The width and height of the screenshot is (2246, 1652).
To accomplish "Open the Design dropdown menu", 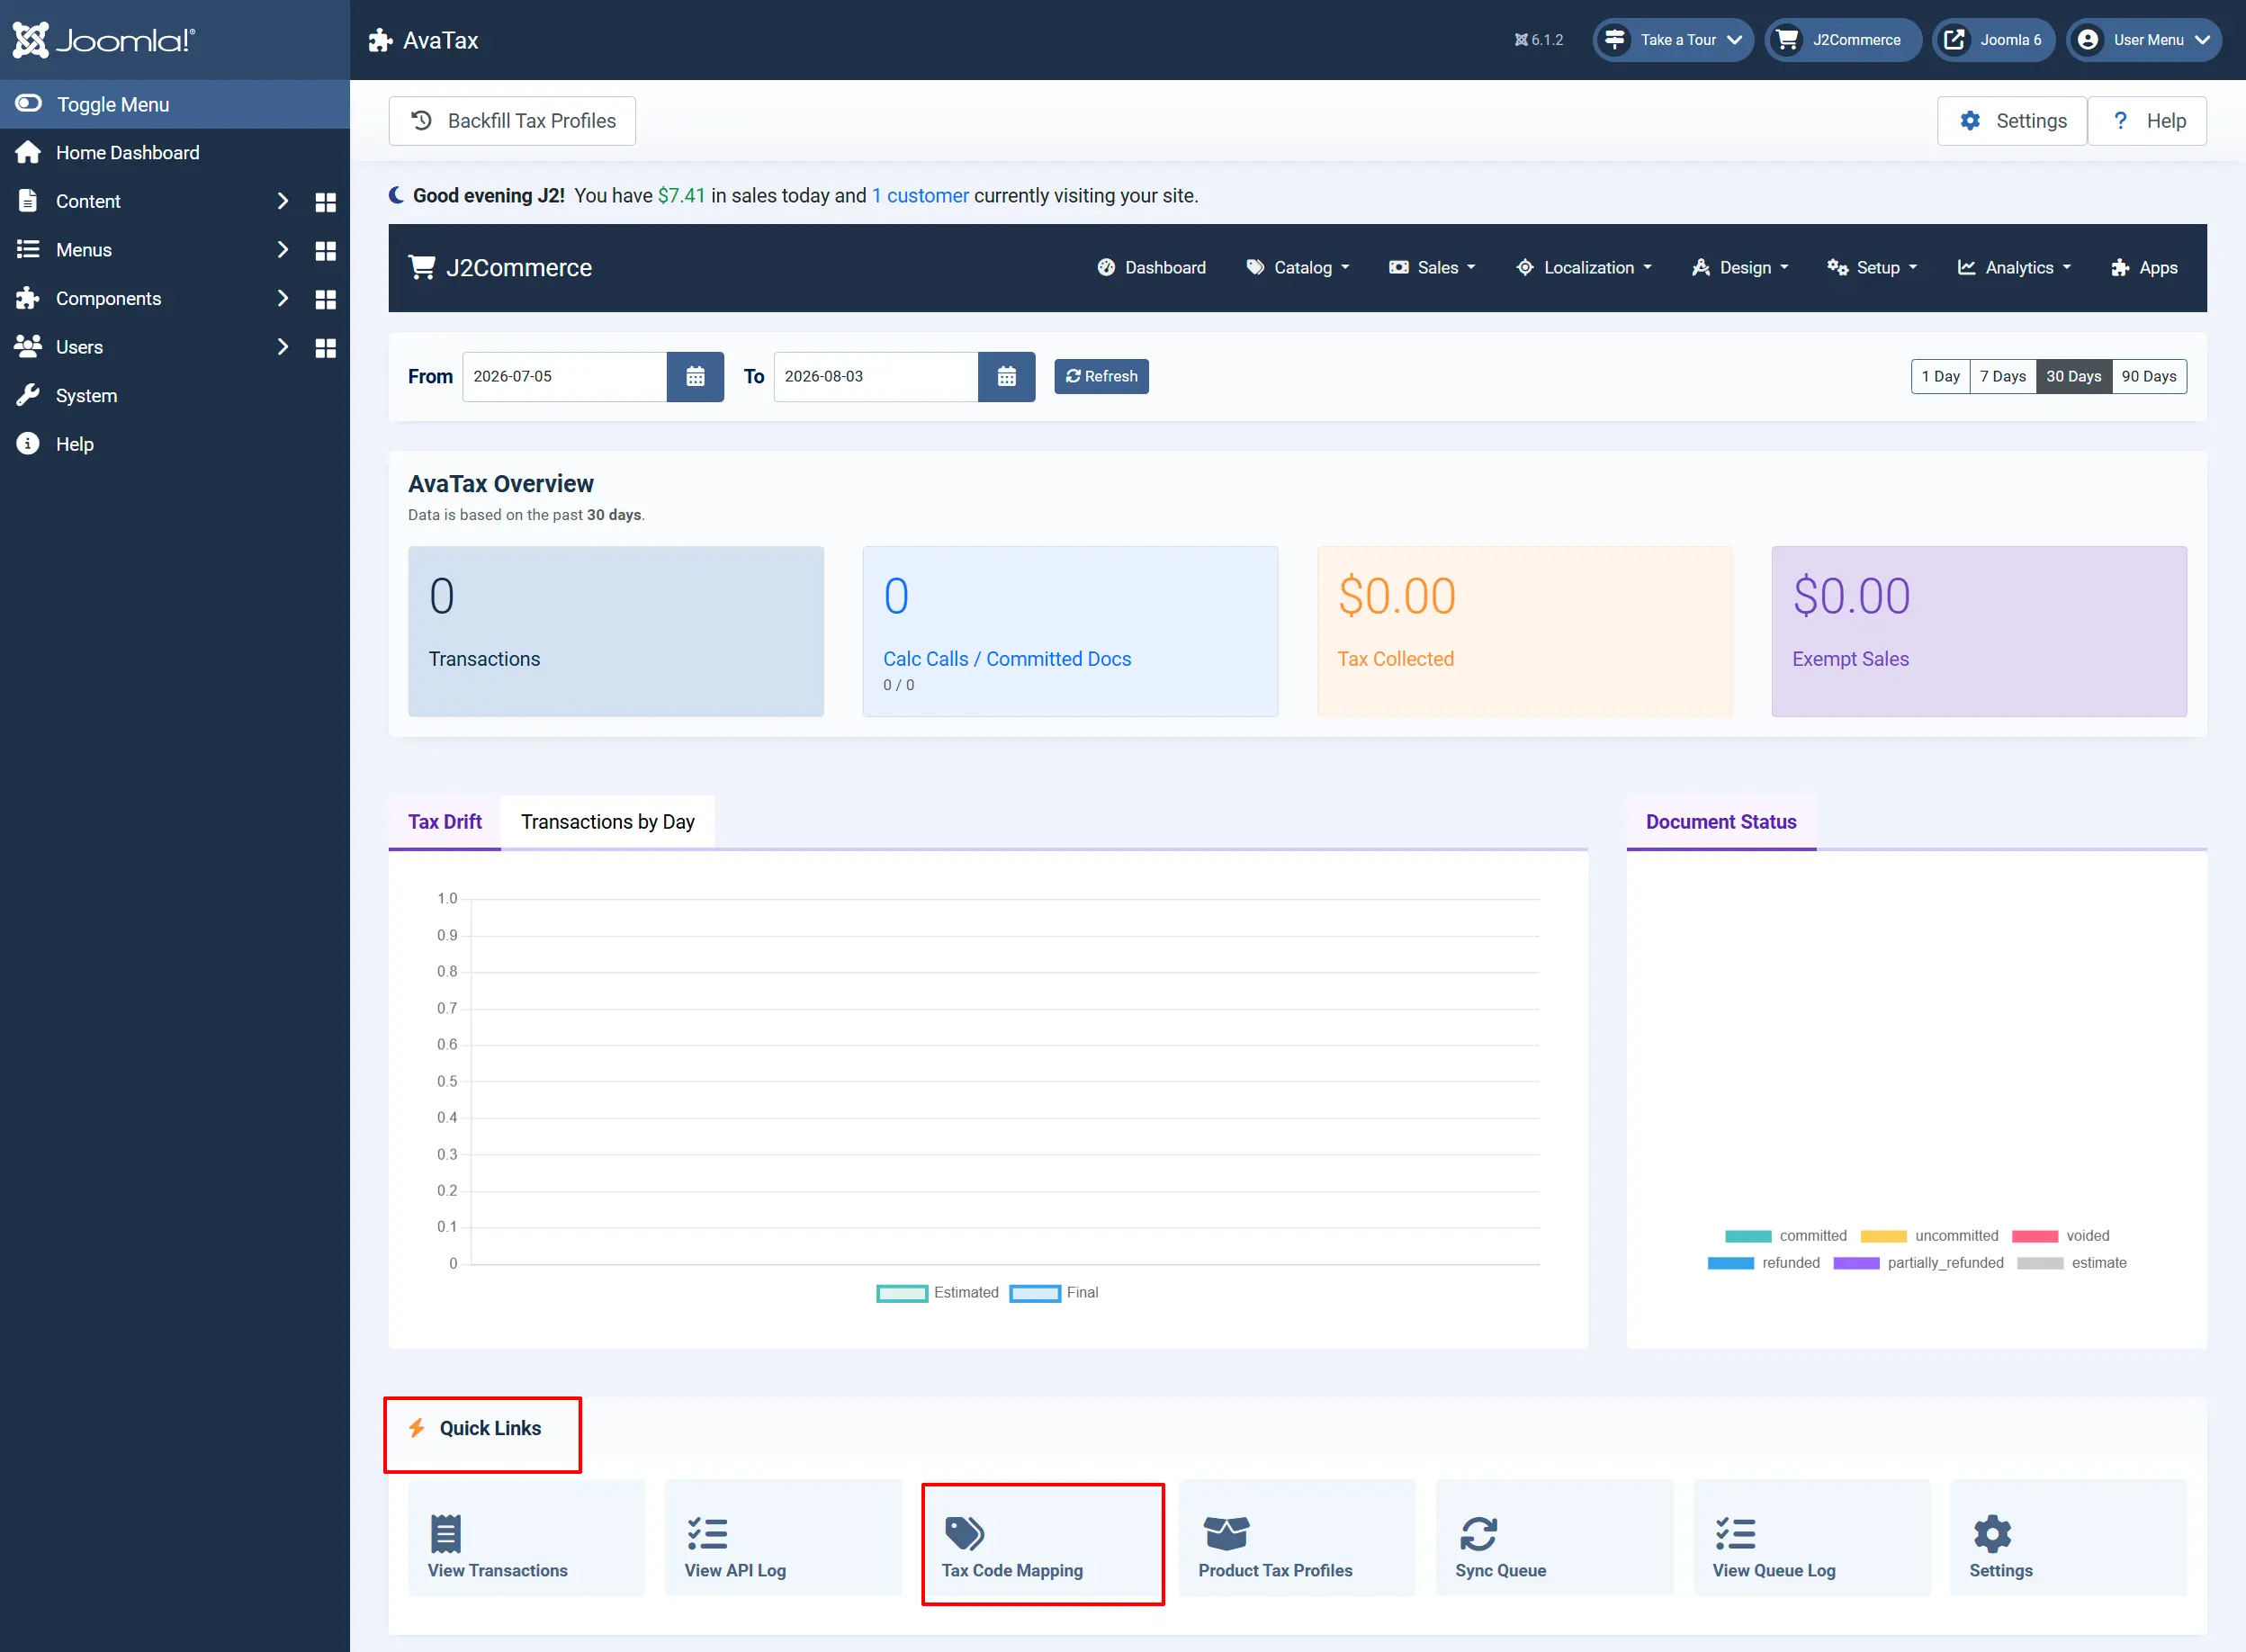I will pos(1740,268).
